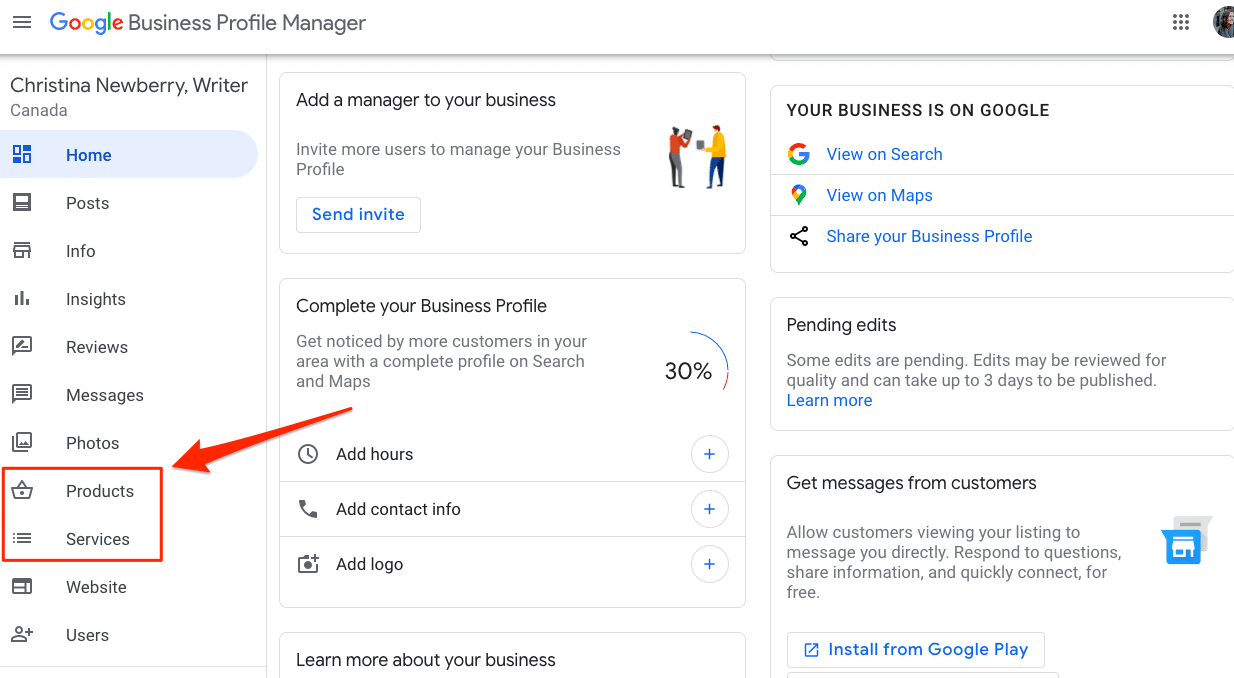Click the Photos icon in sidebar
1234x678 pixels.
click(22, 442)
